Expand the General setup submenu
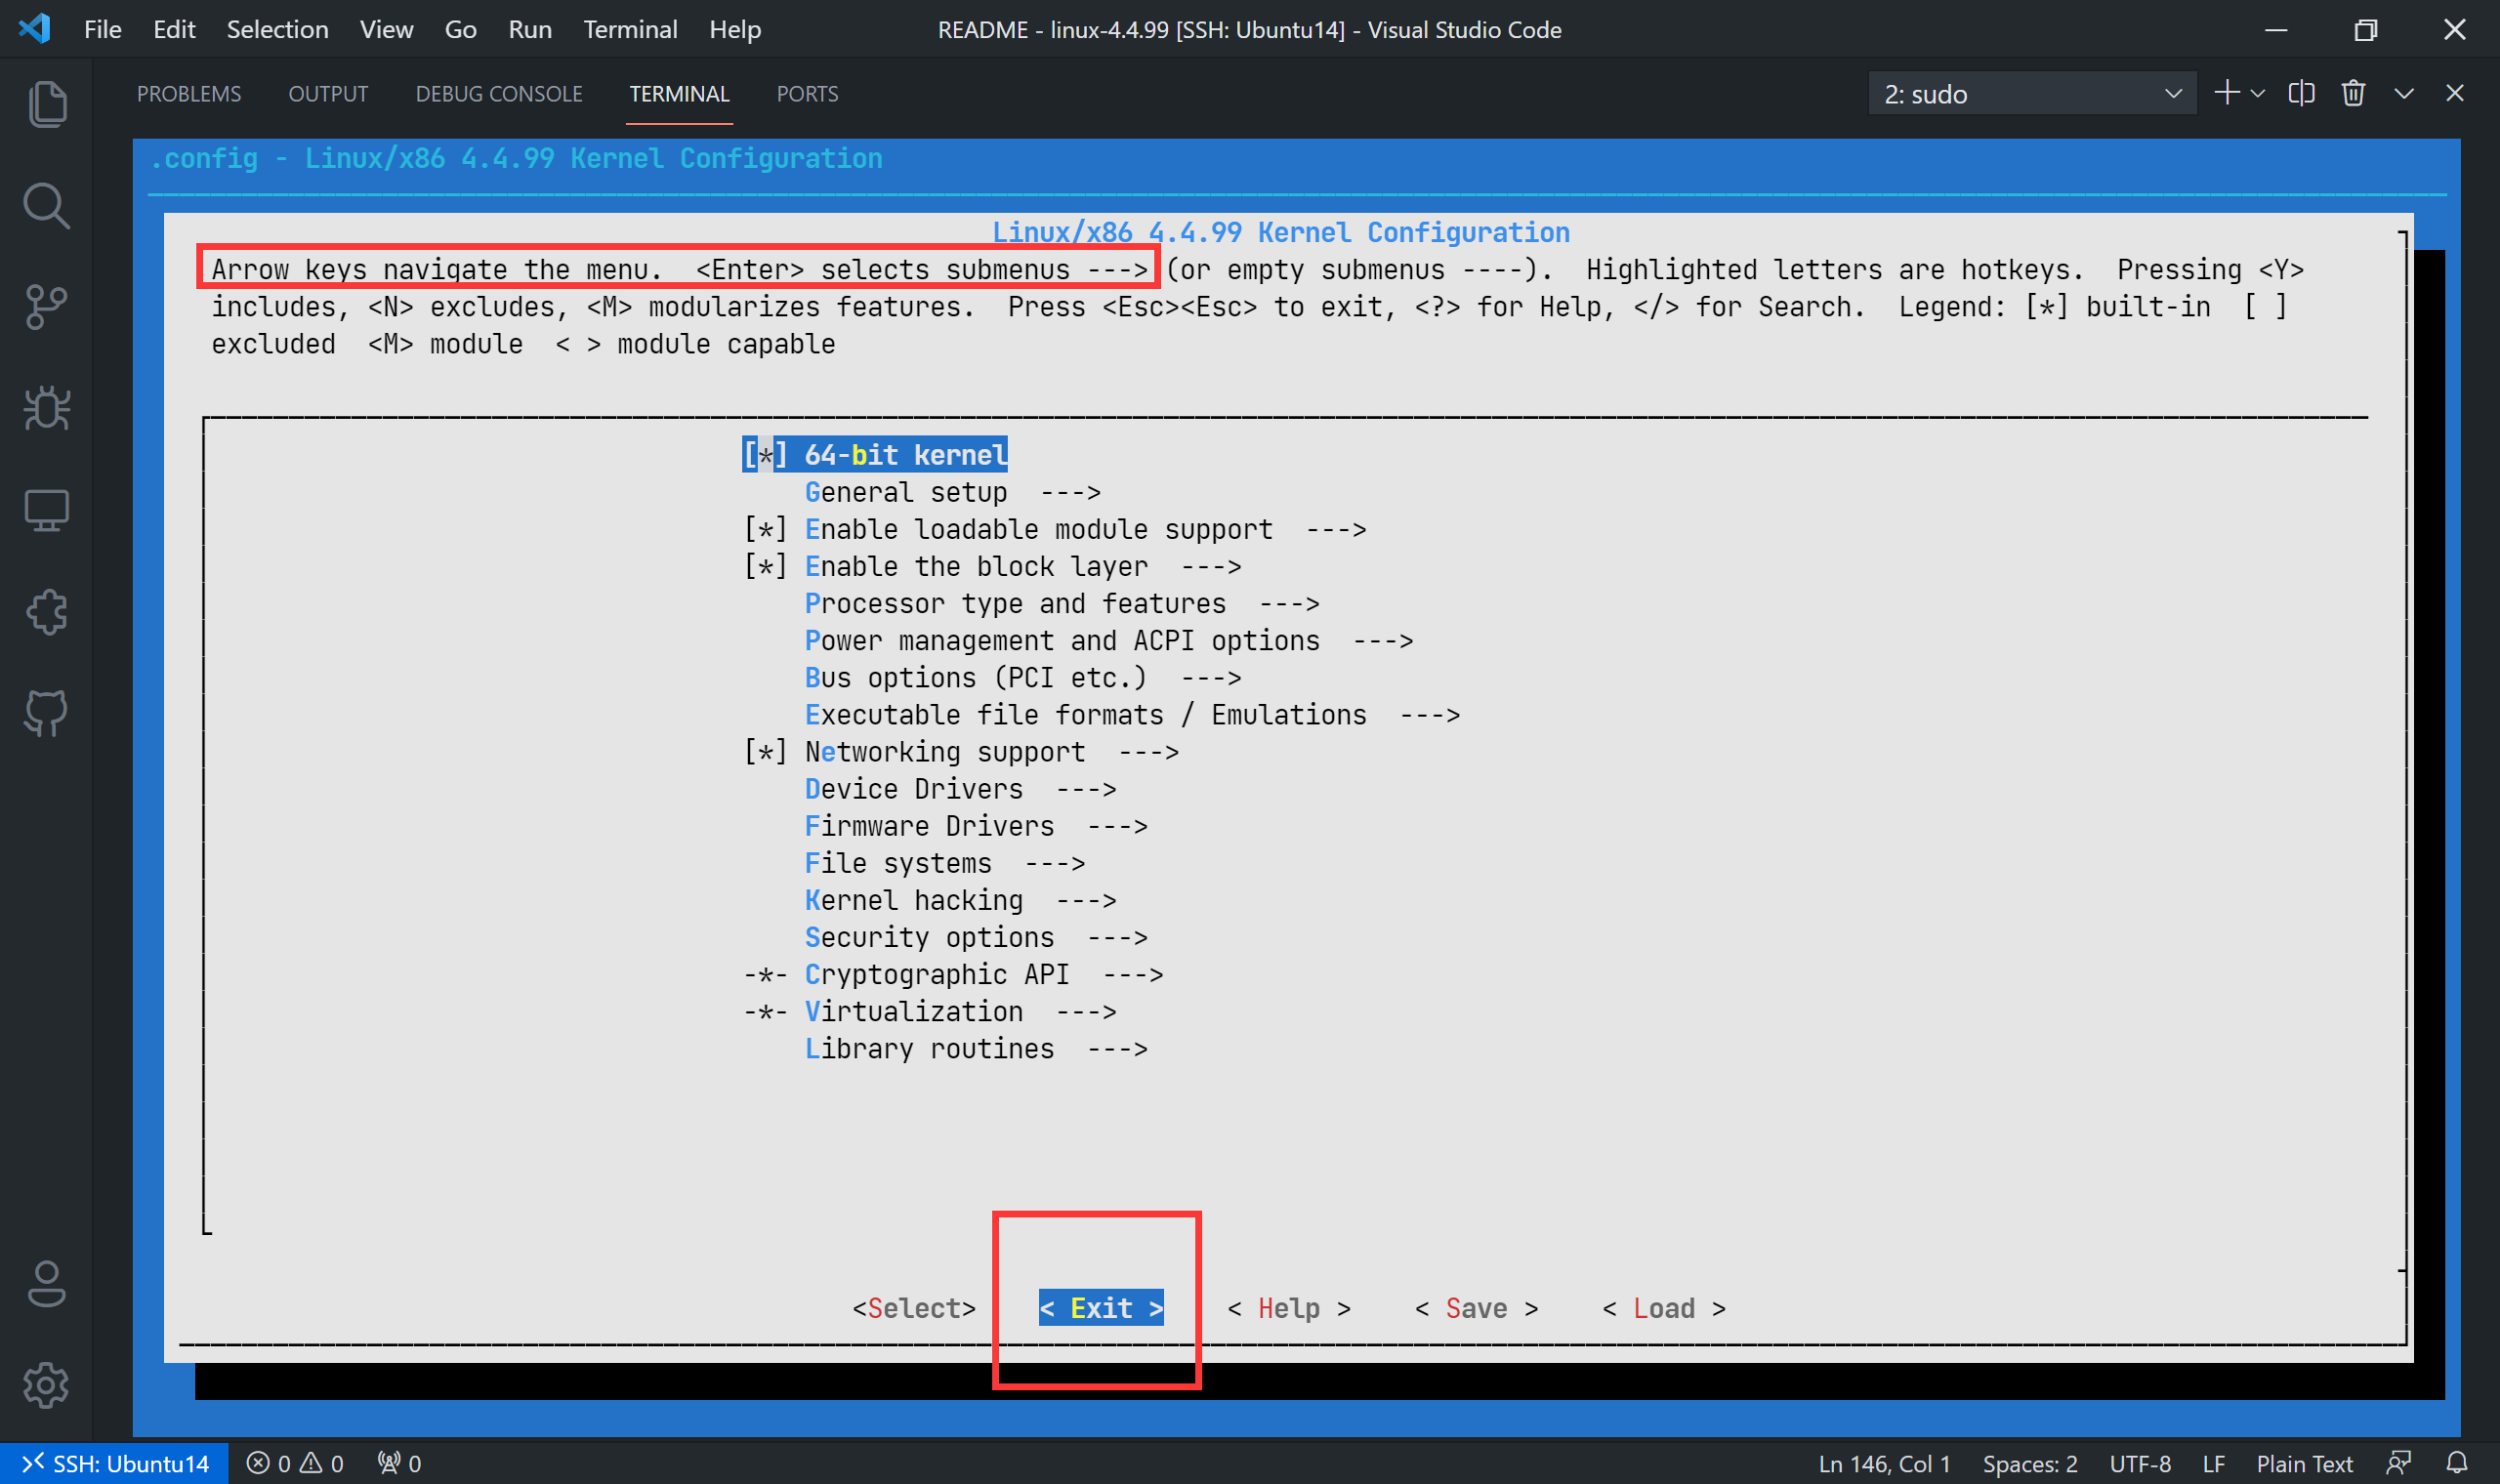 click(x=952, y=492)
